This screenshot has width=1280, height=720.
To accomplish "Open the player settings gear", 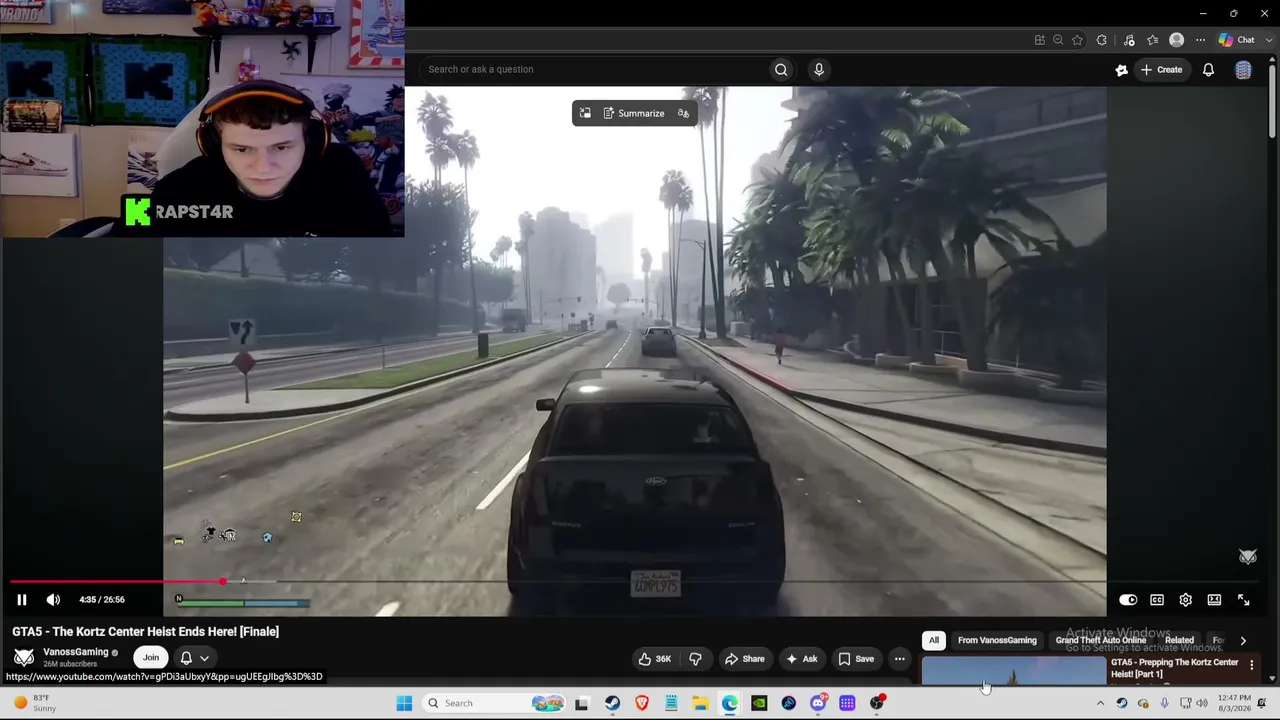I will pos(1185,600).
